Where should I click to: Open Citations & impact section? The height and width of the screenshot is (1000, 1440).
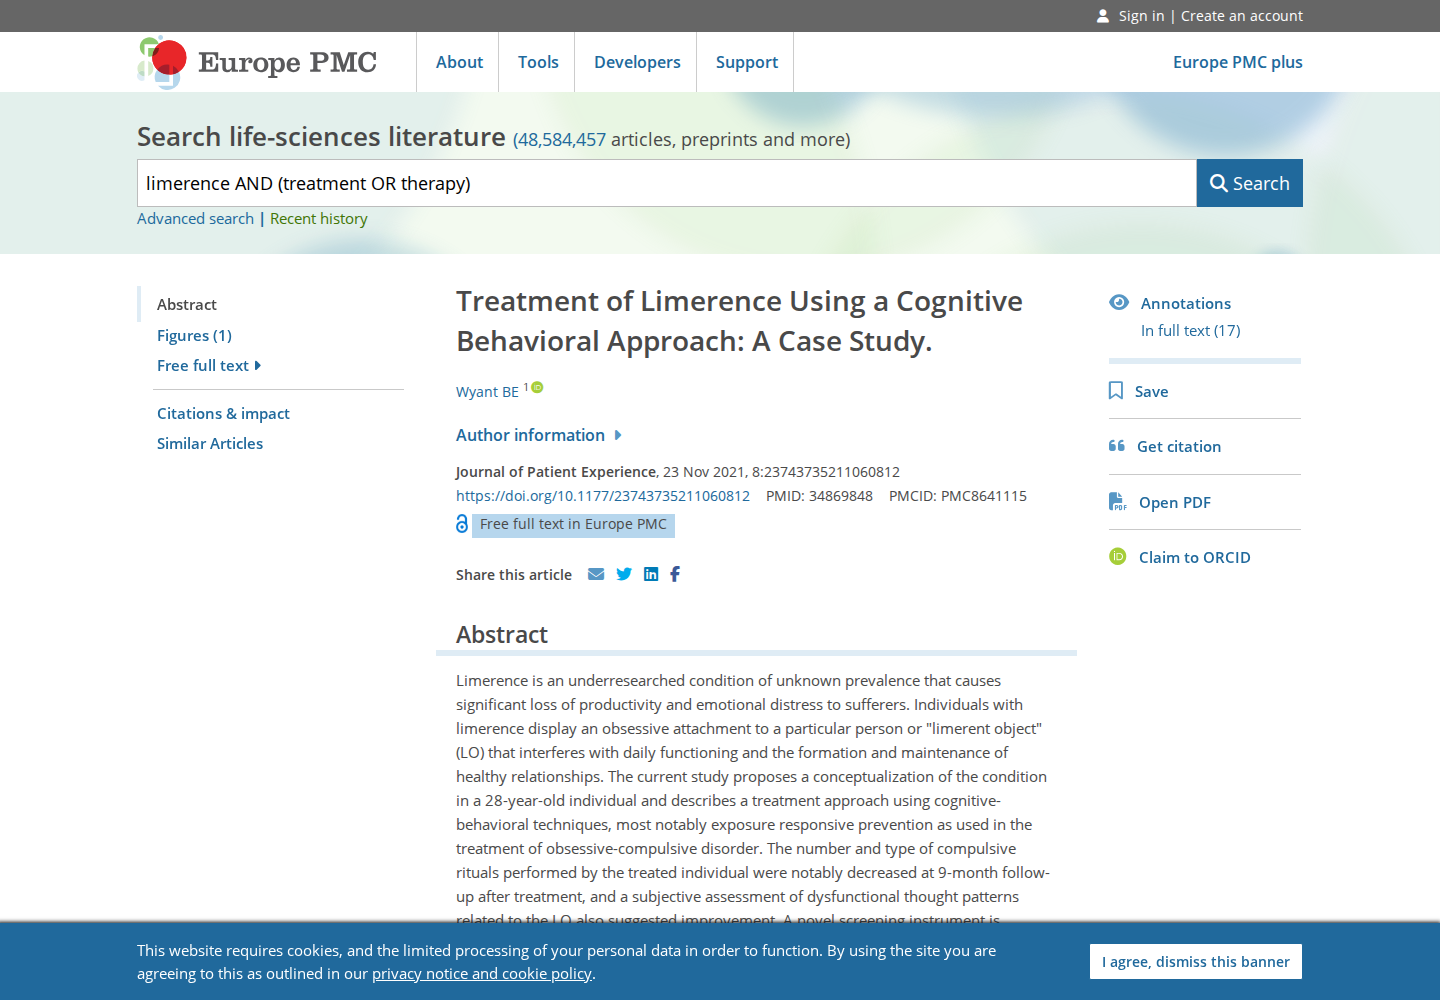click(223, 414)
